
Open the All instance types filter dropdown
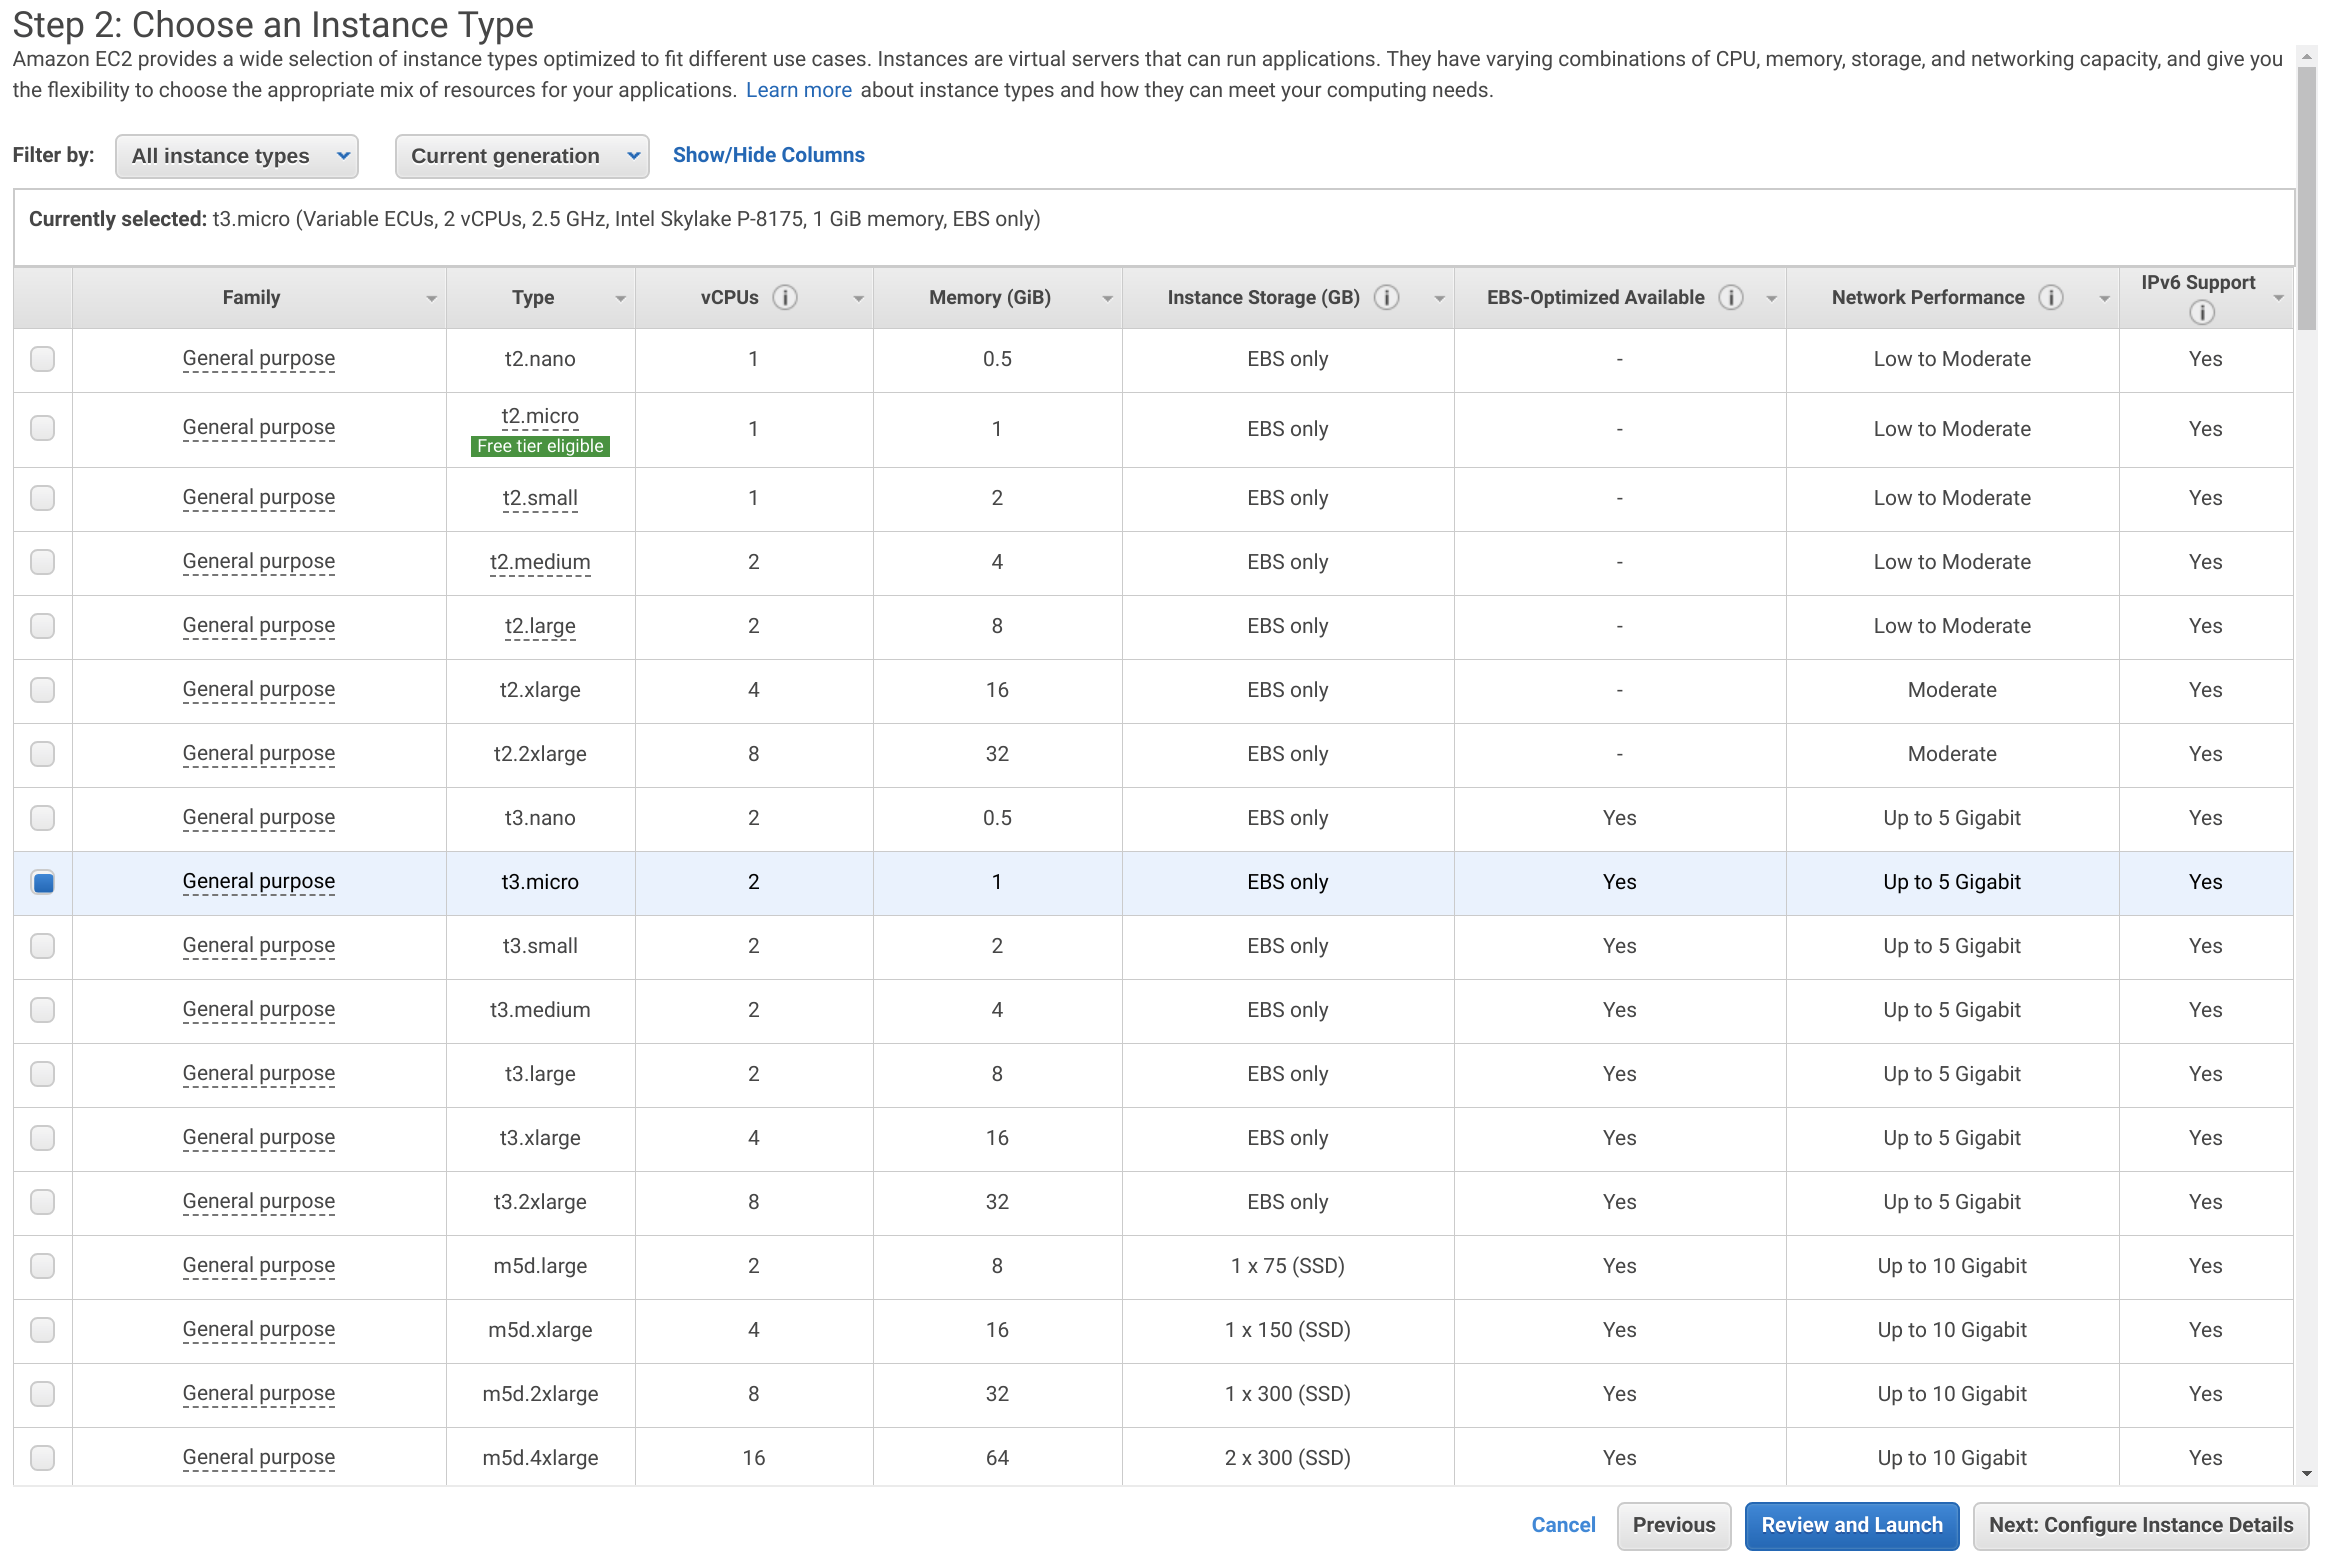click(237, 156)
